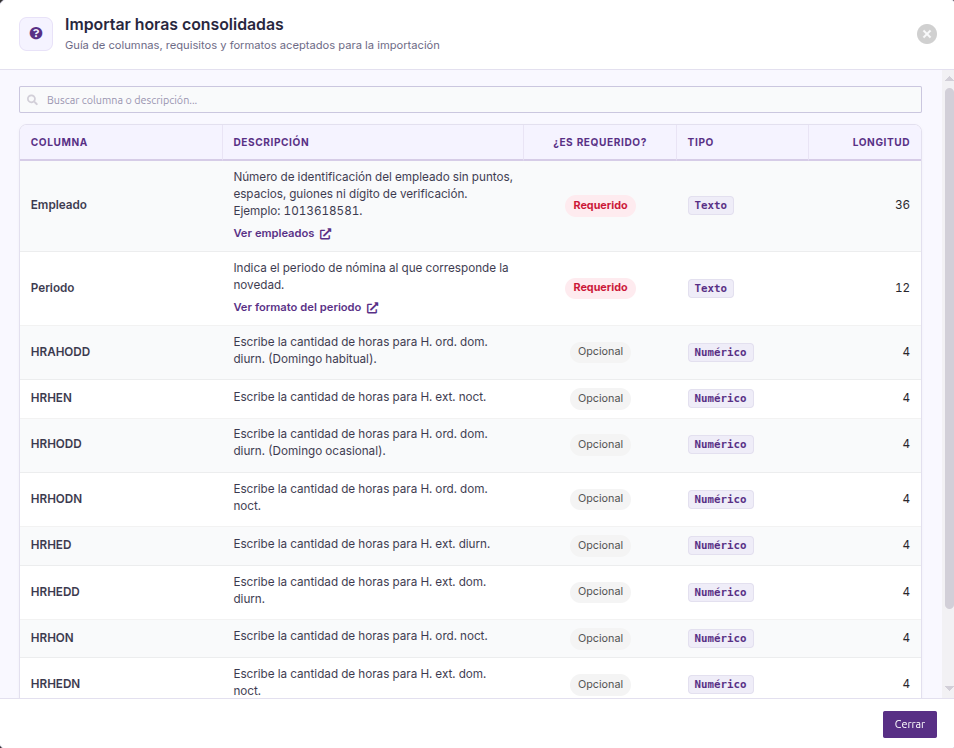Select the HRHEDD column name
Screen dimensions: 954x748
pos(55,592)
